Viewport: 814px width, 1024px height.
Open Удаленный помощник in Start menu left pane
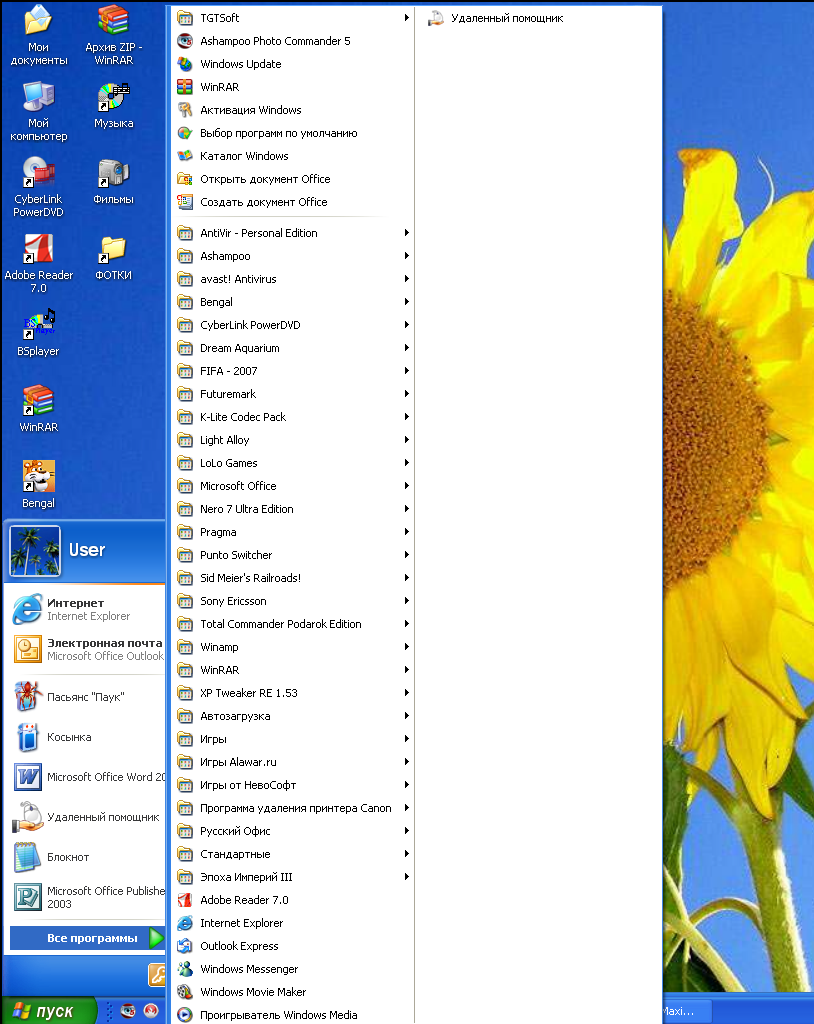pyautogui.click(x=86, y=817)
